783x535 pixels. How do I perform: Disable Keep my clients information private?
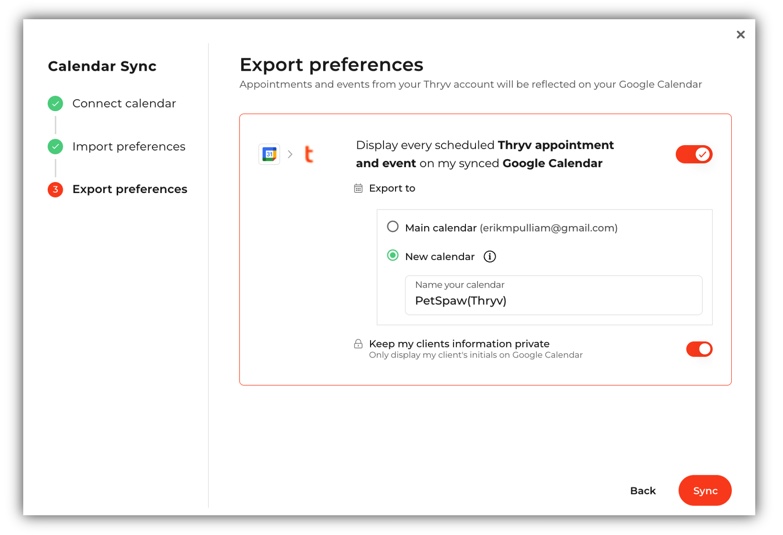point(698,349)
